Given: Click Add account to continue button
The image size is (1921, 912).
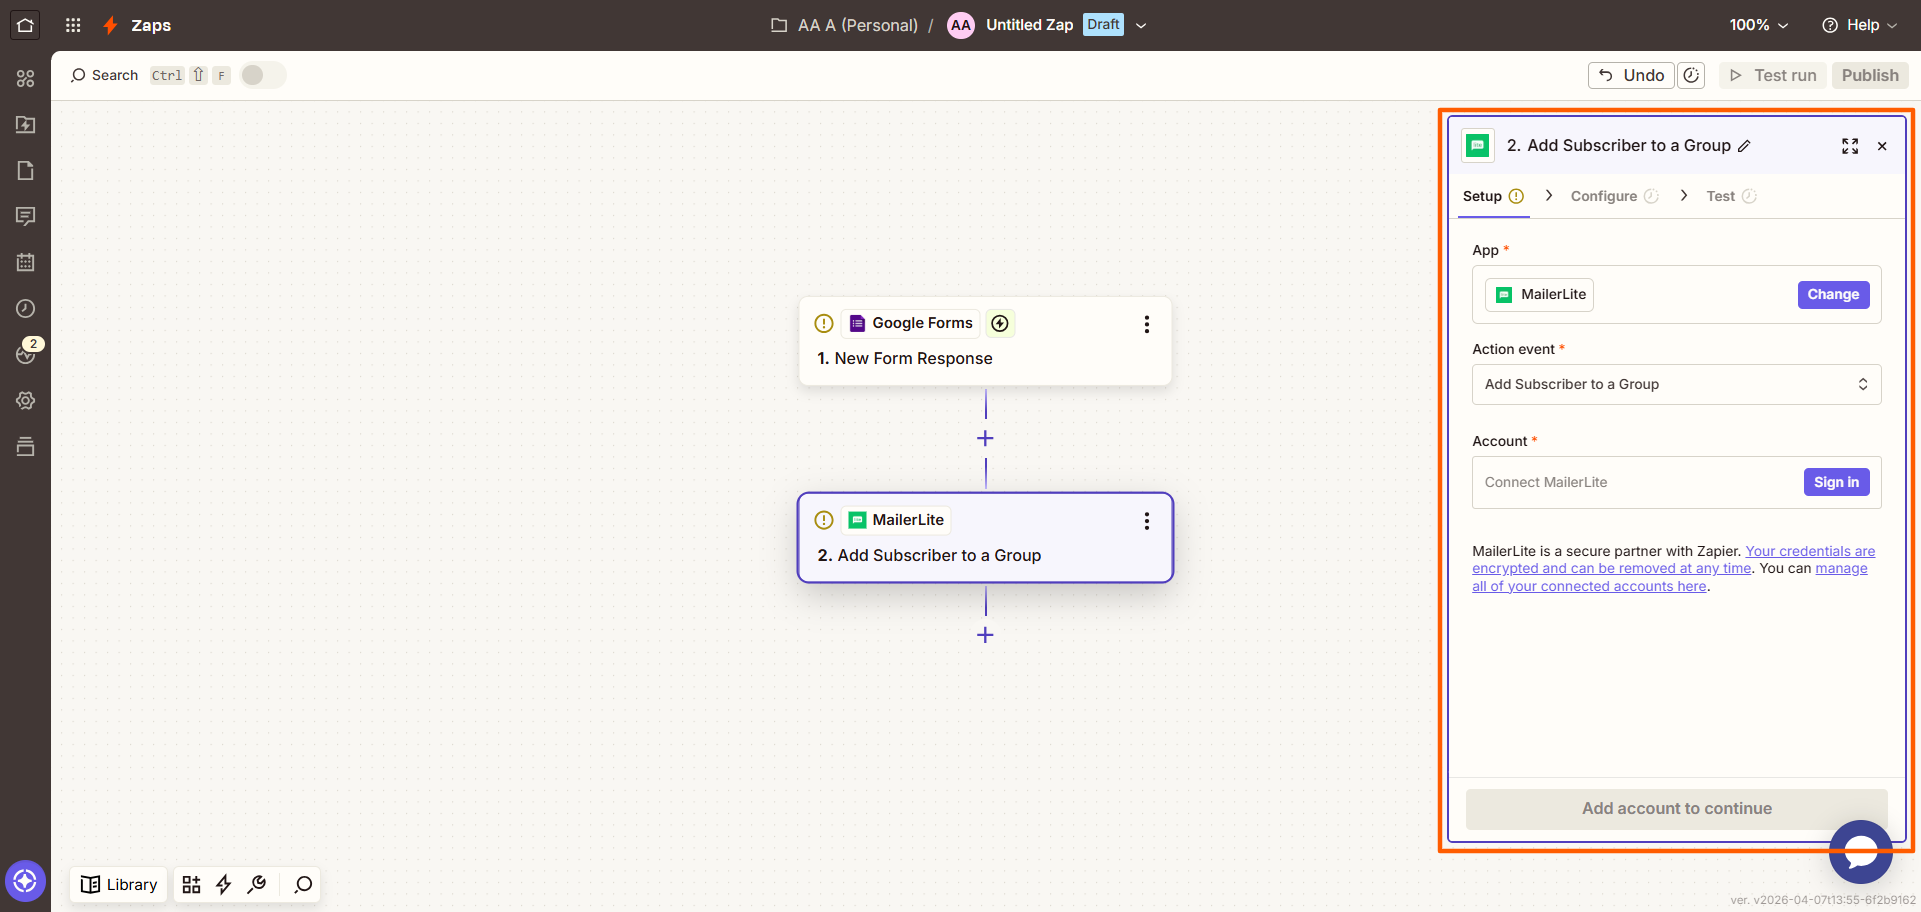Looking at the screenshot, I should coord(1677,809).
